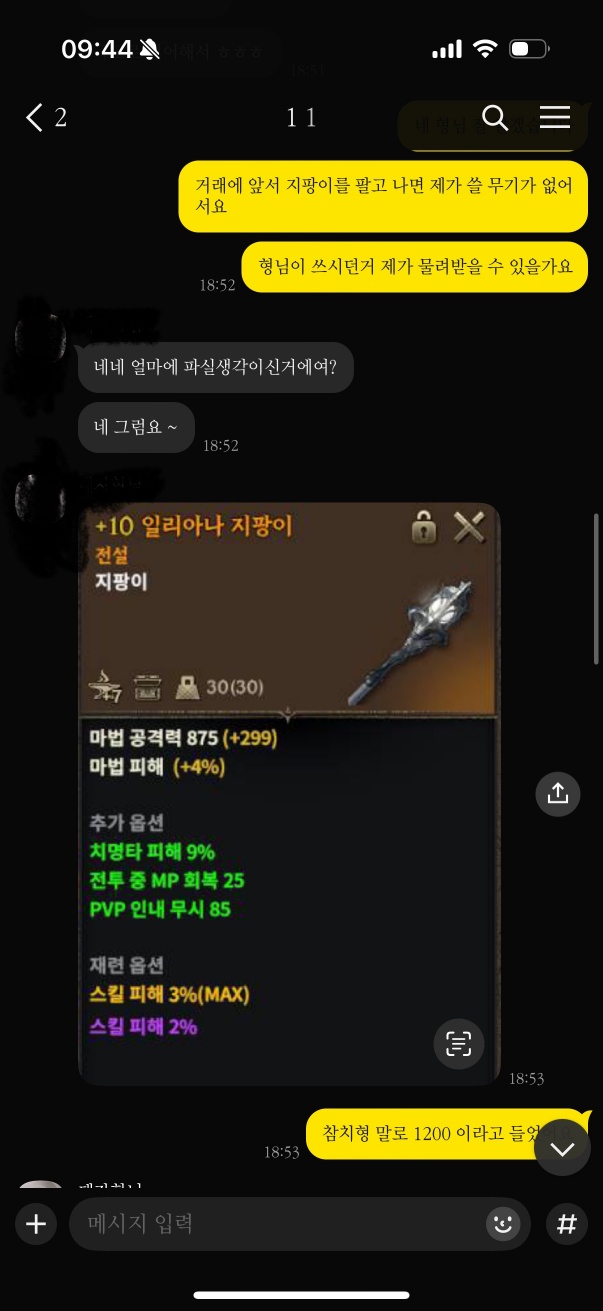Tap the "네 그럼요 ~" message bubble
The height and width of the screenshot is (1311, 603).
click(x=136, y=427)
